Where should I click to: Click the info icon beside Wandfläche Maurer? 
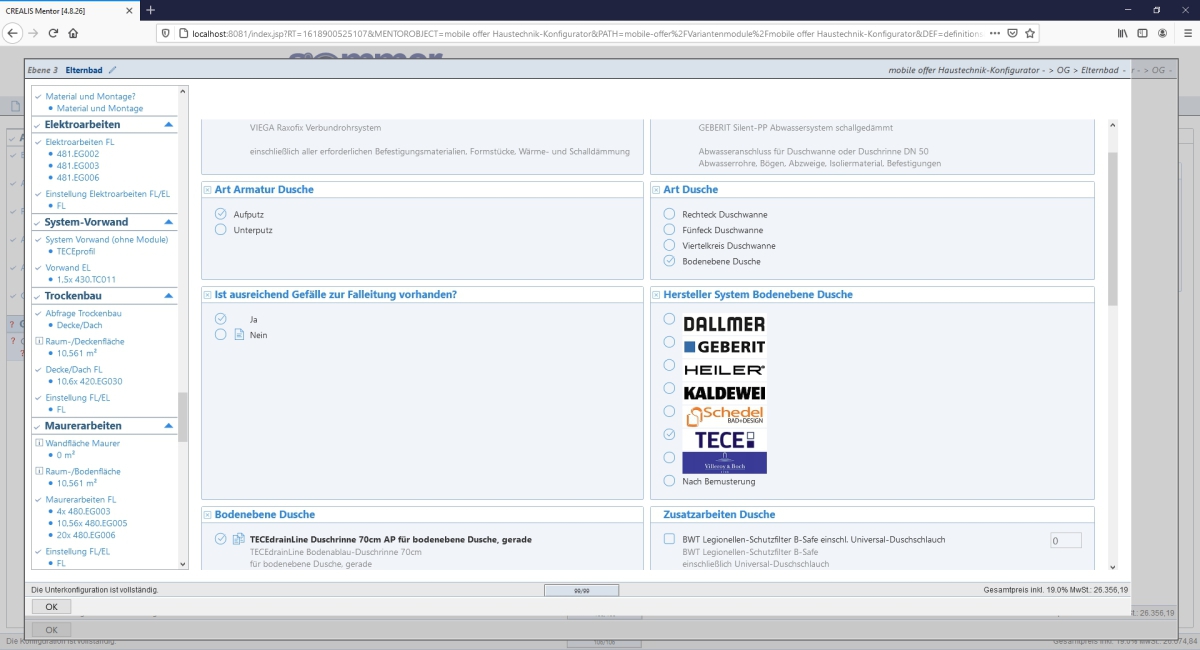click(x=39, y=442)
